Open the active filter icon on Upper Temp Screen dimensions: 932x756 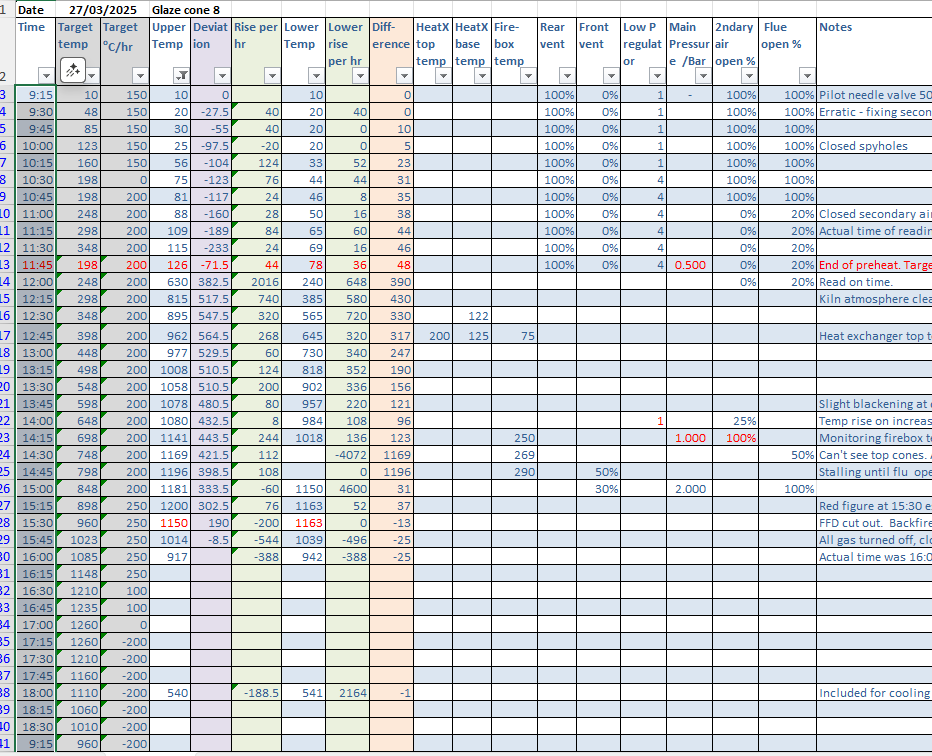point(180,76)
